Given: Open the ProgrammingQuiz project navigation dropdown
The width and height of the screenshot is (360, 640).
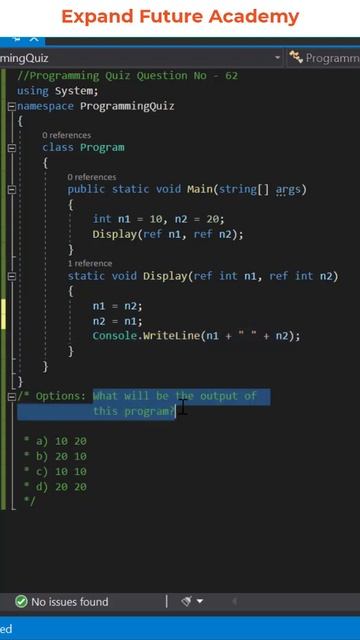Looking at the screenshot, I should [x=278, y=58].
